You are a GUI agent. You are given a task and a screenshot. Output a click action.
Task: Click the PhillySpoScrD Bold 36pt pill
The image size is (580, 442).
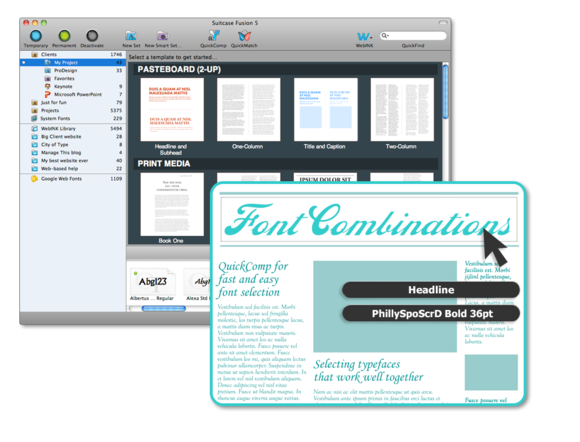click(431, 314)
